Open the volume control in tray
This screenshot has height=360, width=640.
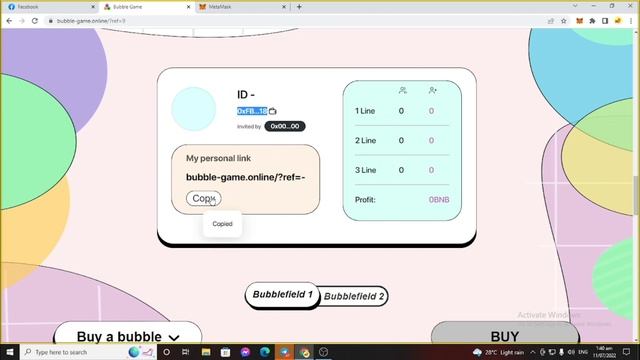point(571,352)
